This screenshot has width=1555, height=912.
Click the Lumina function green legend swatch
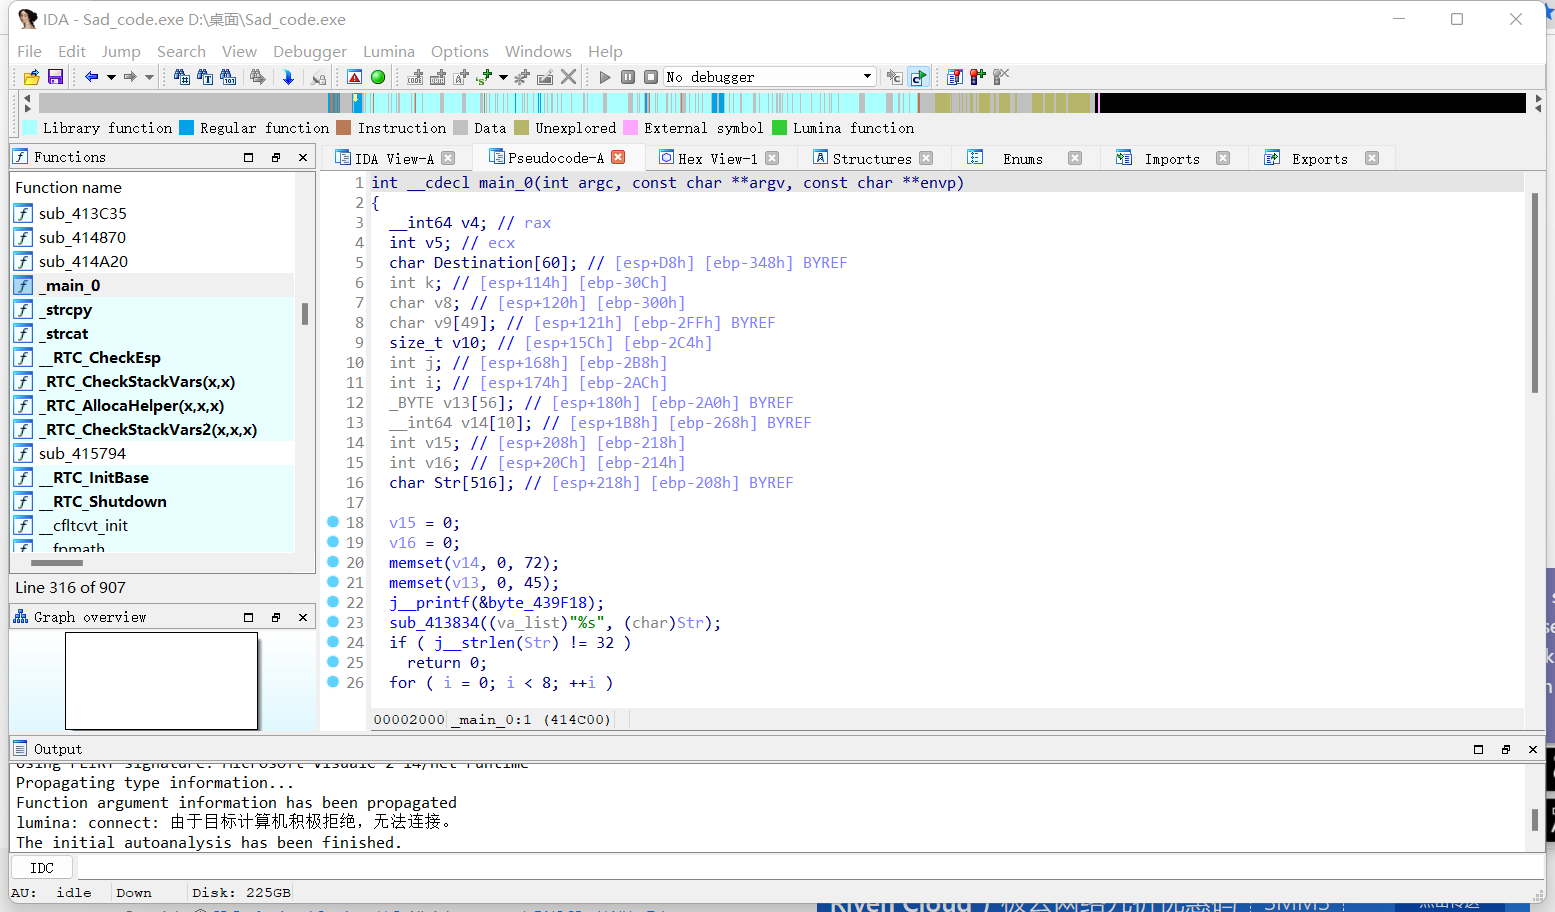click(780, 128)
